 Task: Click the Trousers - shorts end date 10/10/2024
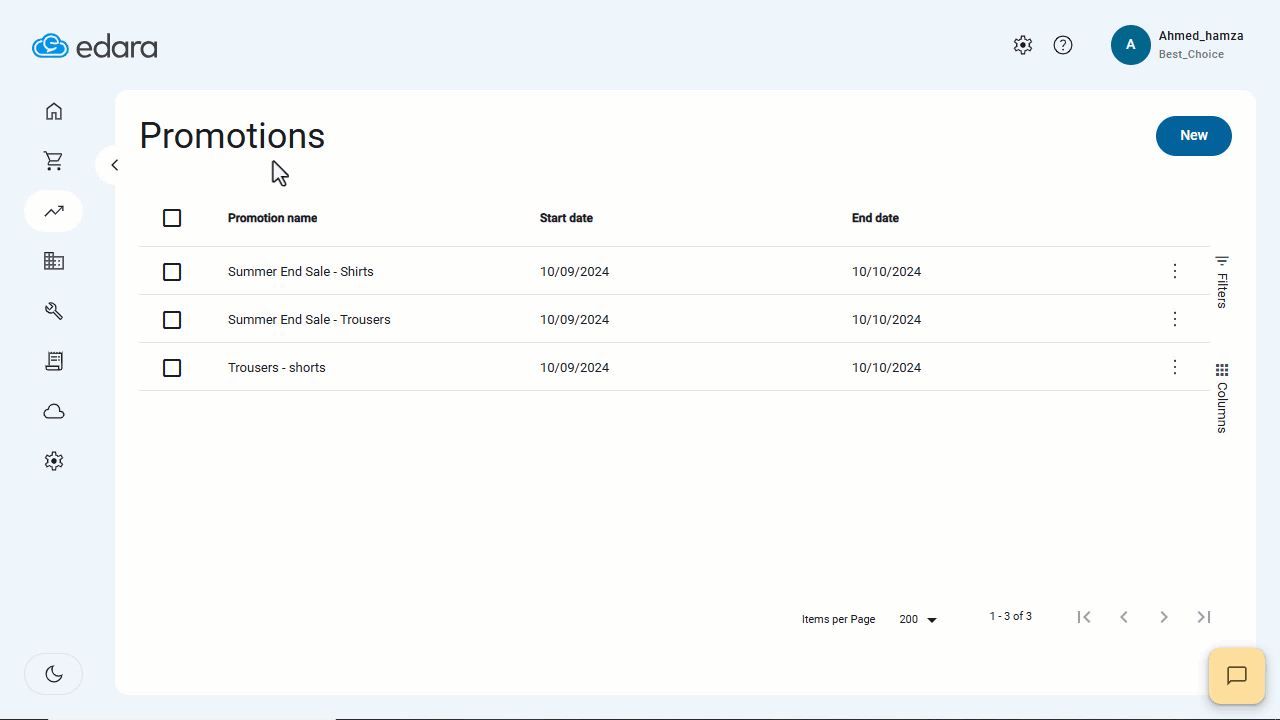886,368
